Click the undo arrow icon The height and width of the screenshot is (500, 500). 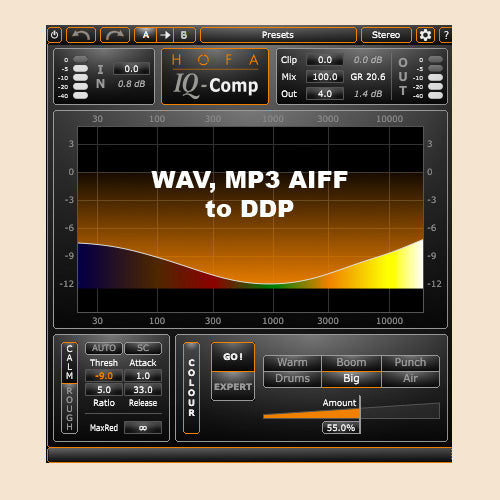[x=81, y=35]
